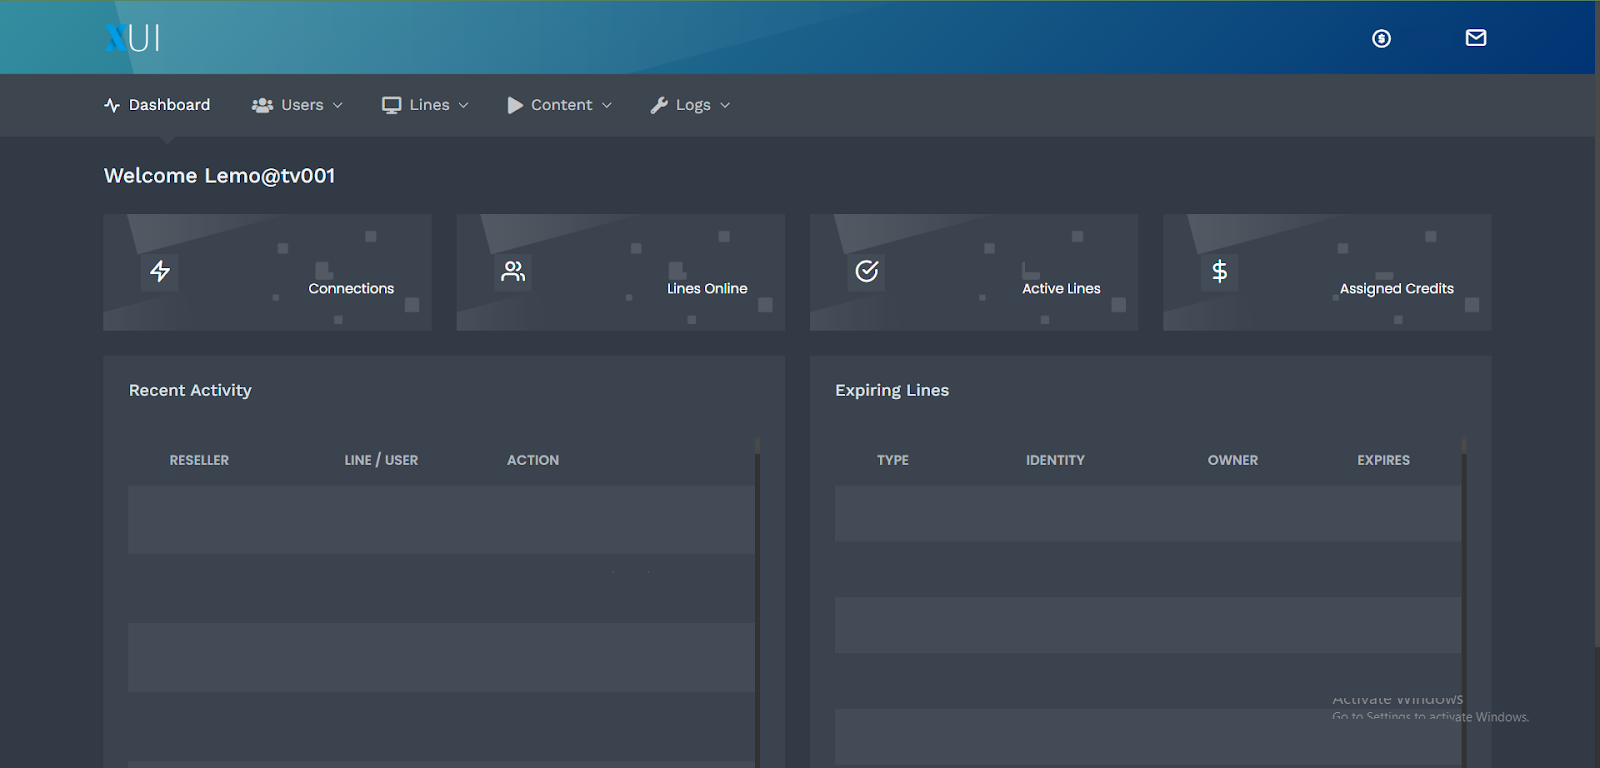This screenshot has width=1600, height=768.
Task: Select the Assigned Credits card label
Action: tap(1397, 288)
